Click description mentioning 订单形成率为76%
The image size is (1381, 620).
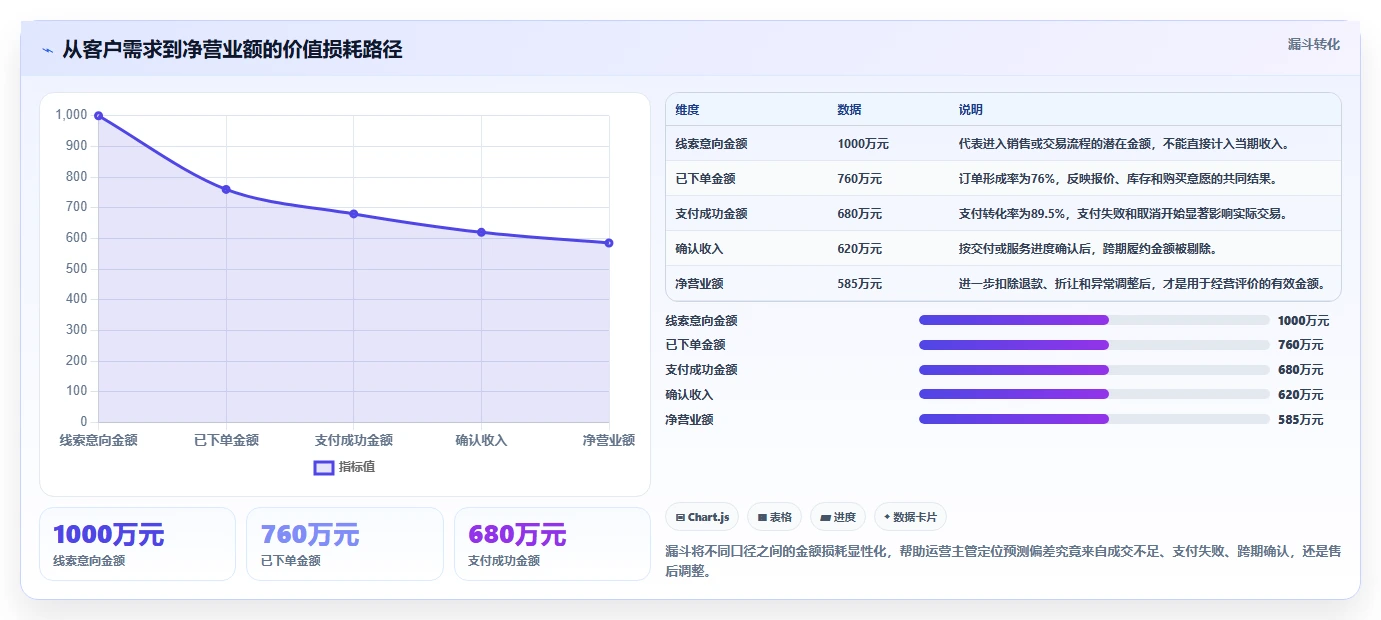pos(1118,179)
